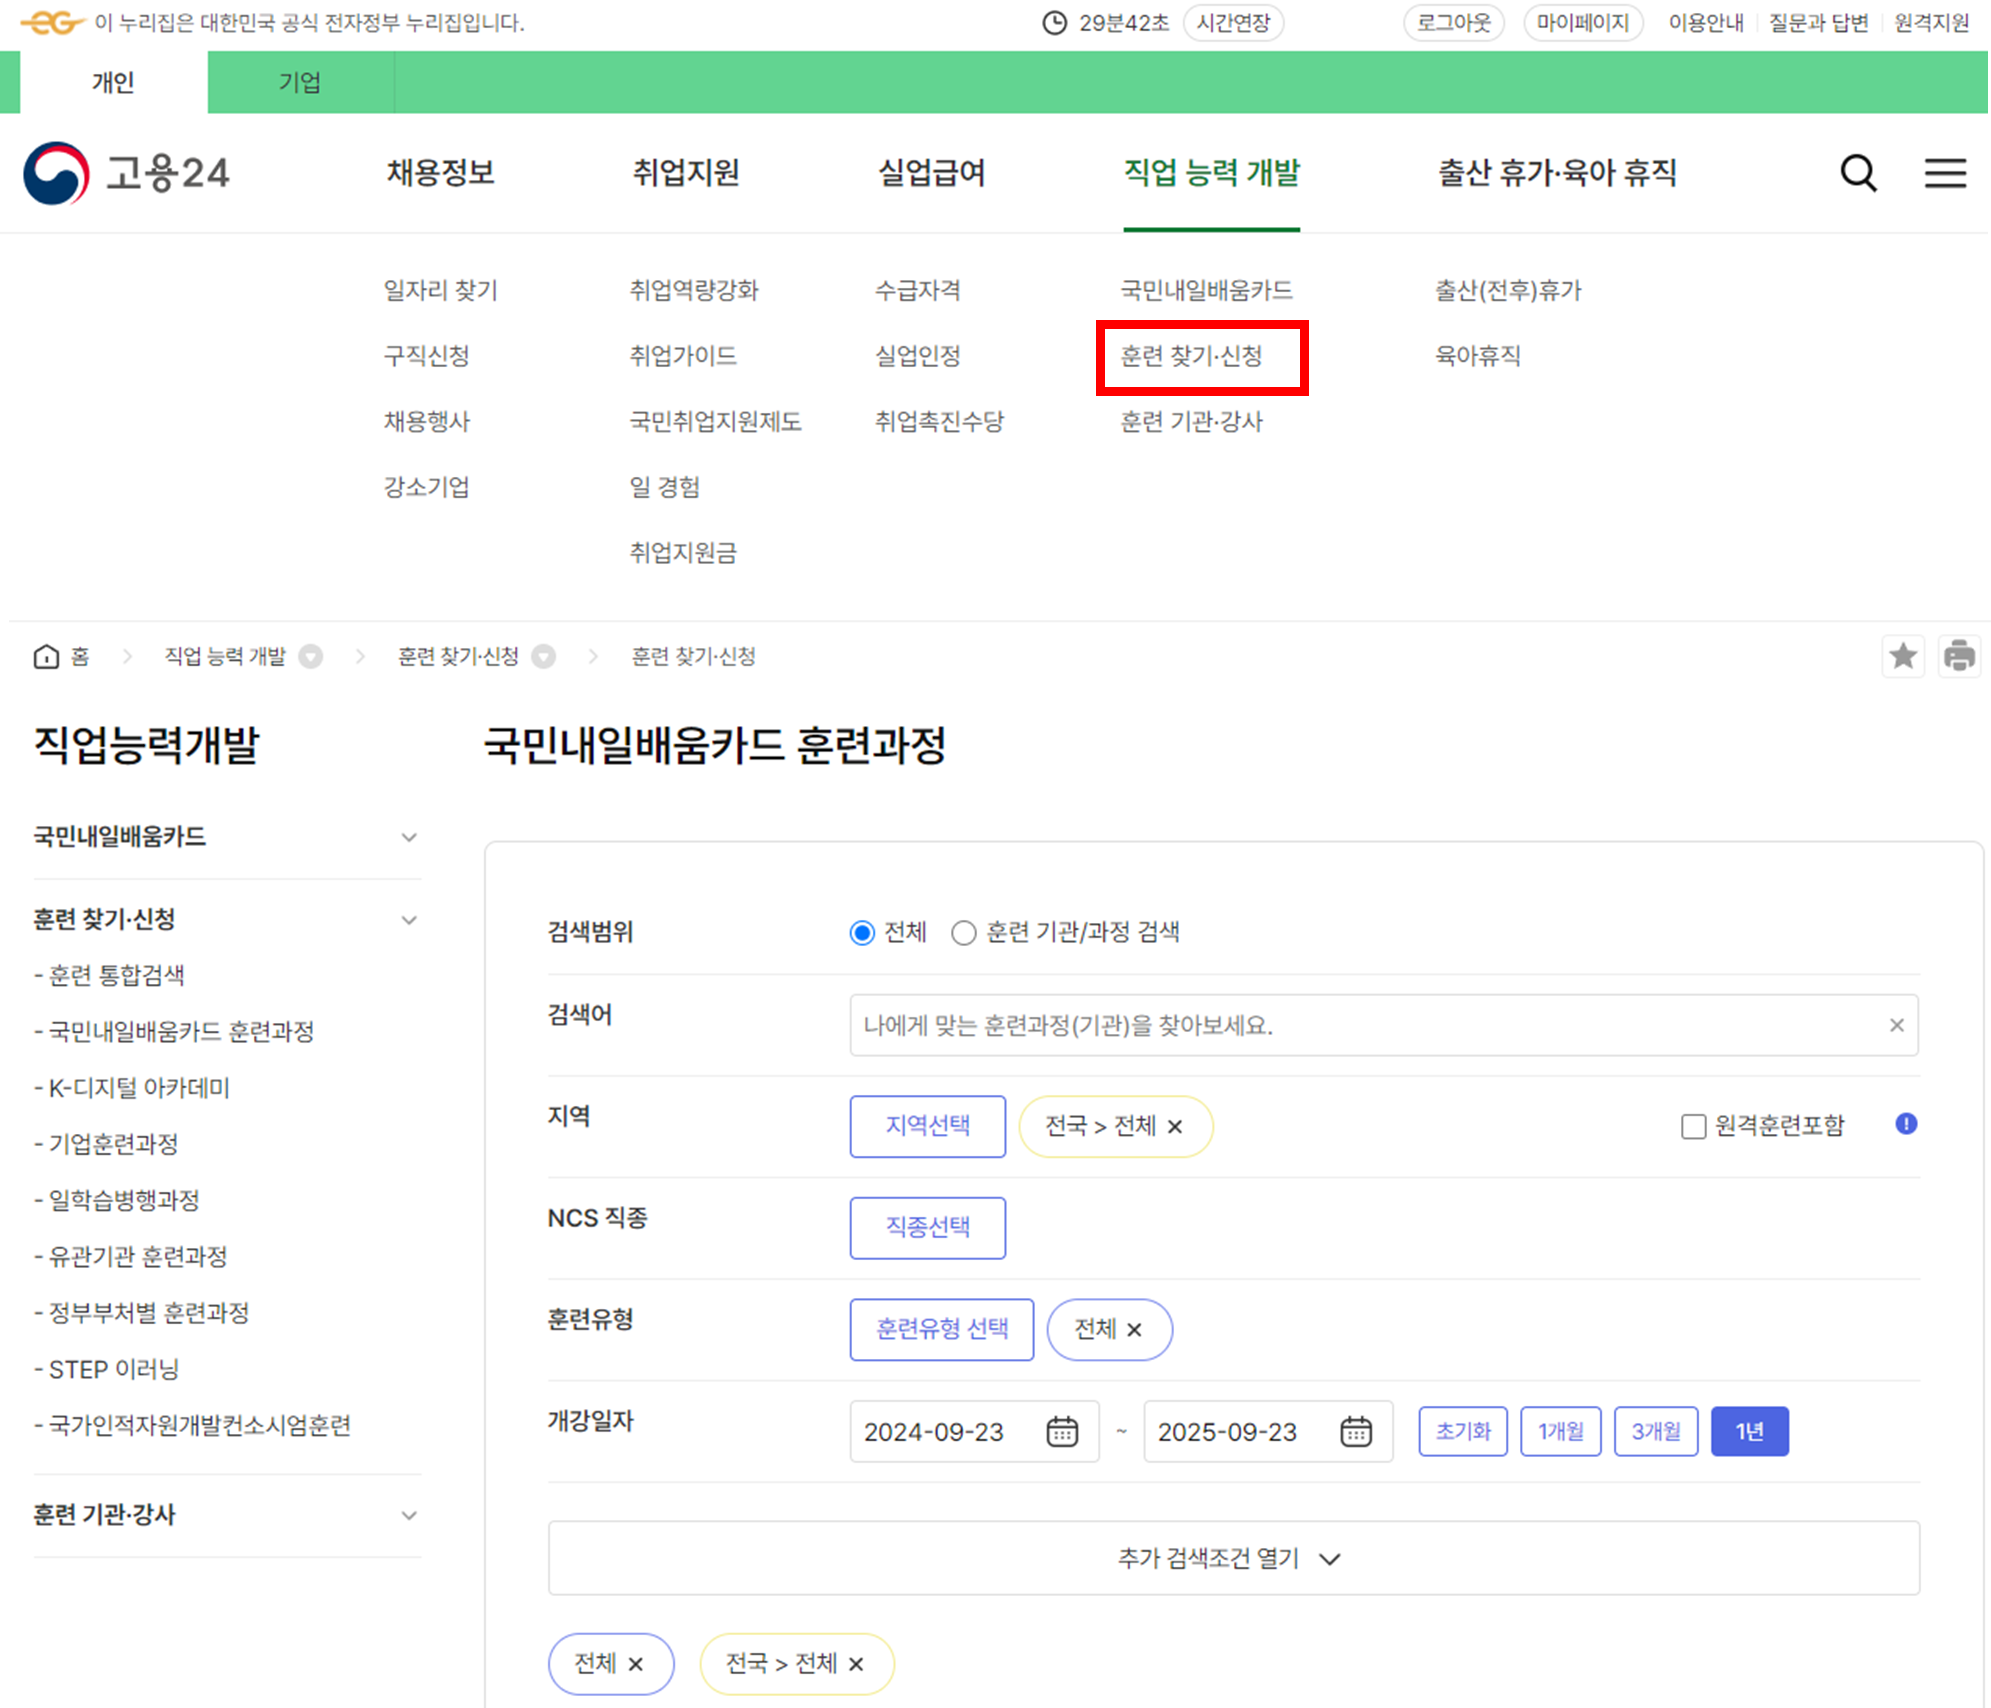The height and width of the screenshot is (1708, 1991).
Task: Enable the 원격훈련포함 checkbox
Action: (x=1693, y=1127)
